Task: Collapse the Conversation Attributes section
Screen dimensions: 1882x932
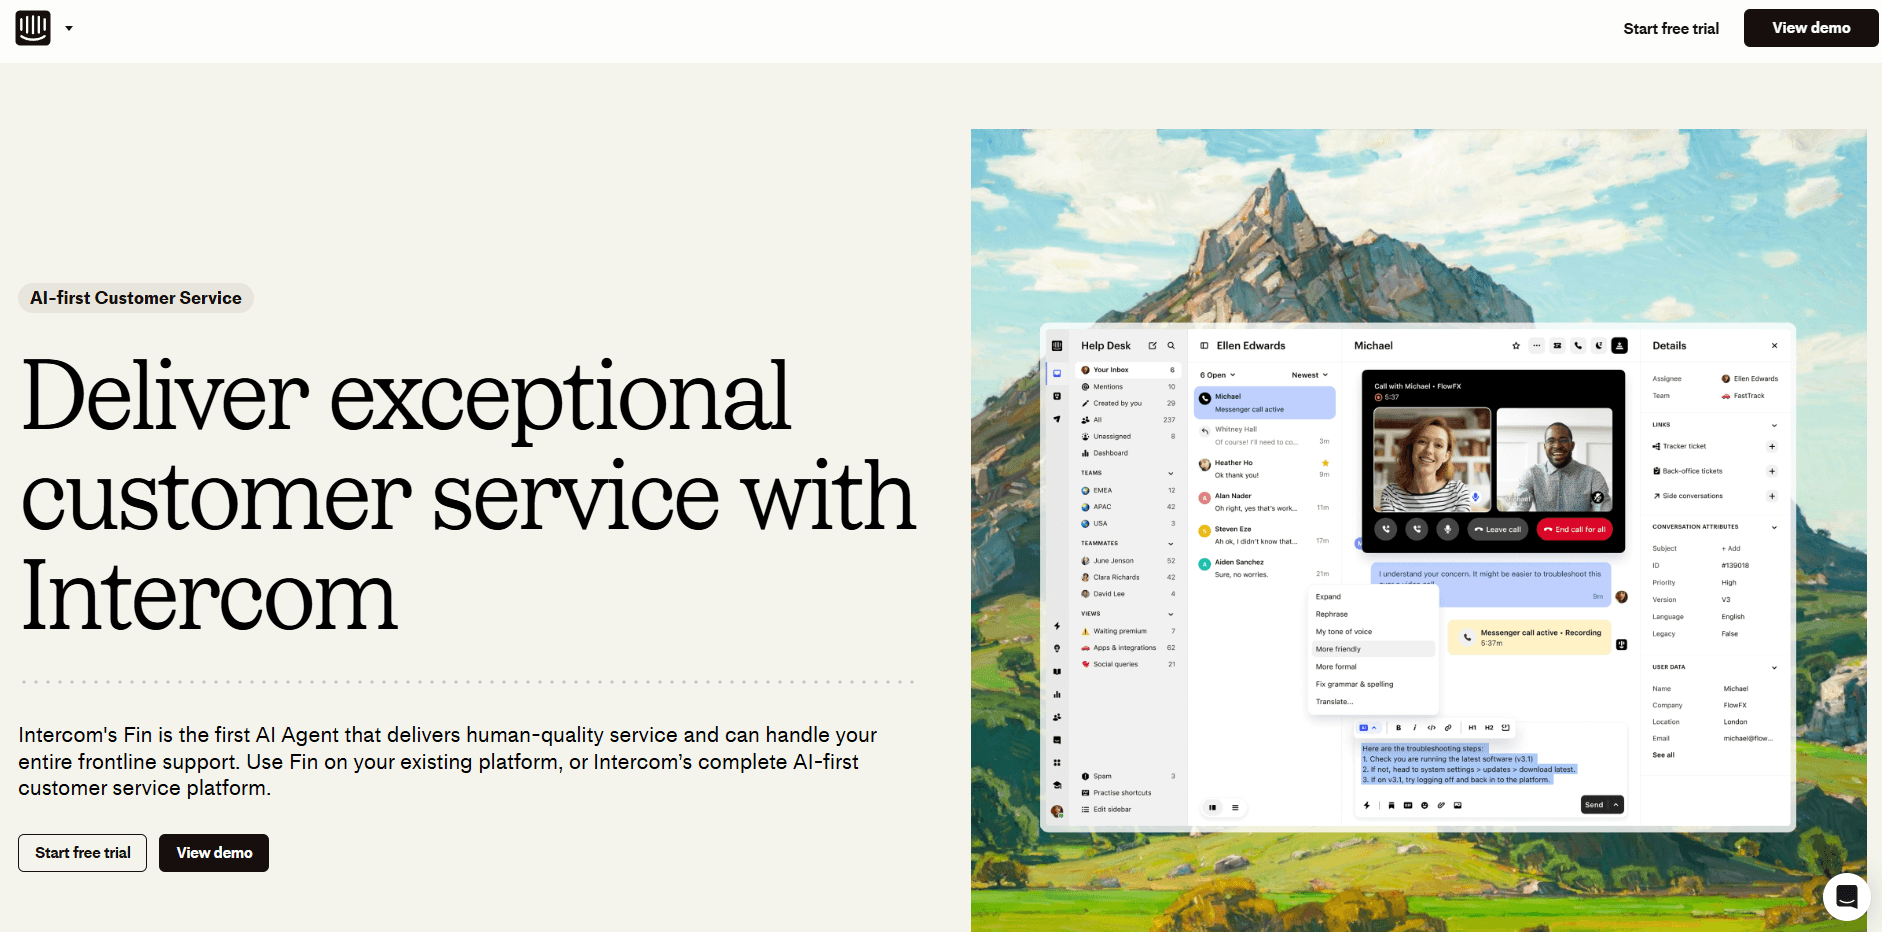Action: coord(1774,527)
